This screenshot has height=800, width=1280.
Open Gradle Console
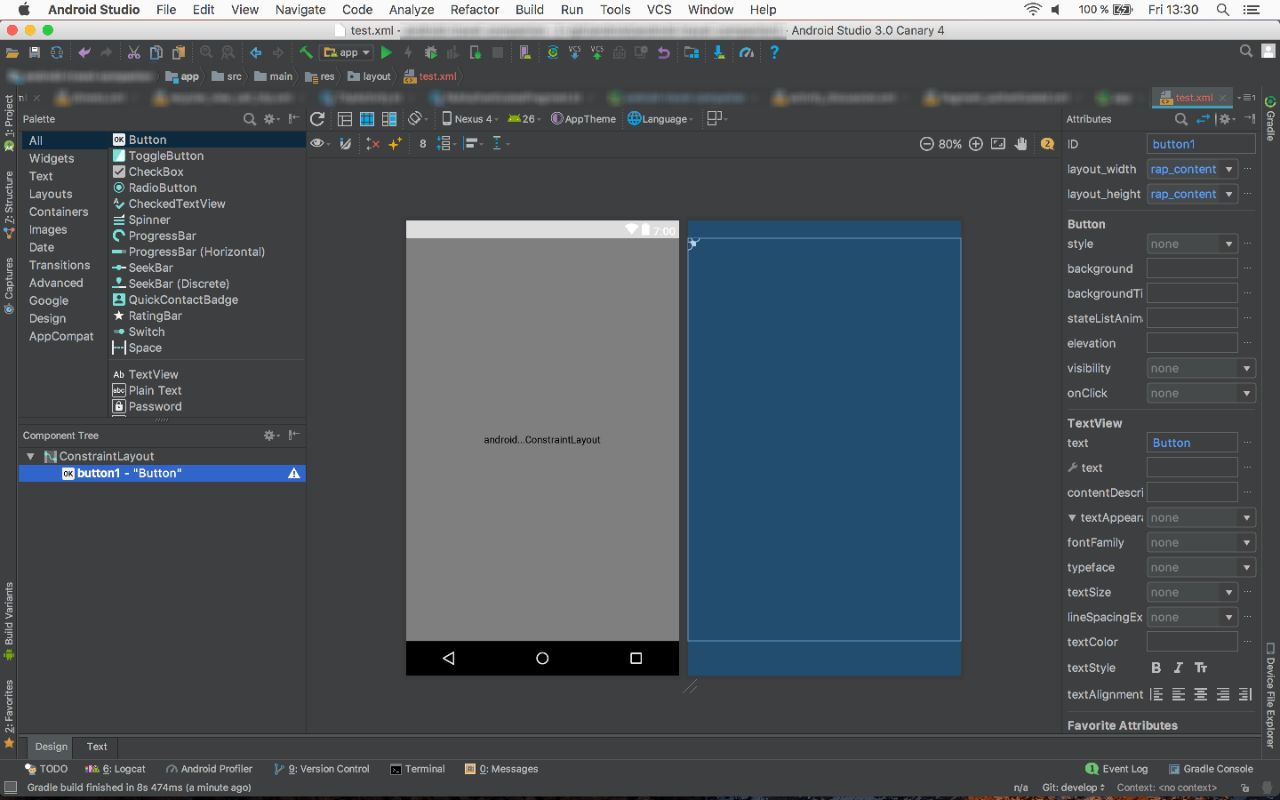click(1209, 769)
